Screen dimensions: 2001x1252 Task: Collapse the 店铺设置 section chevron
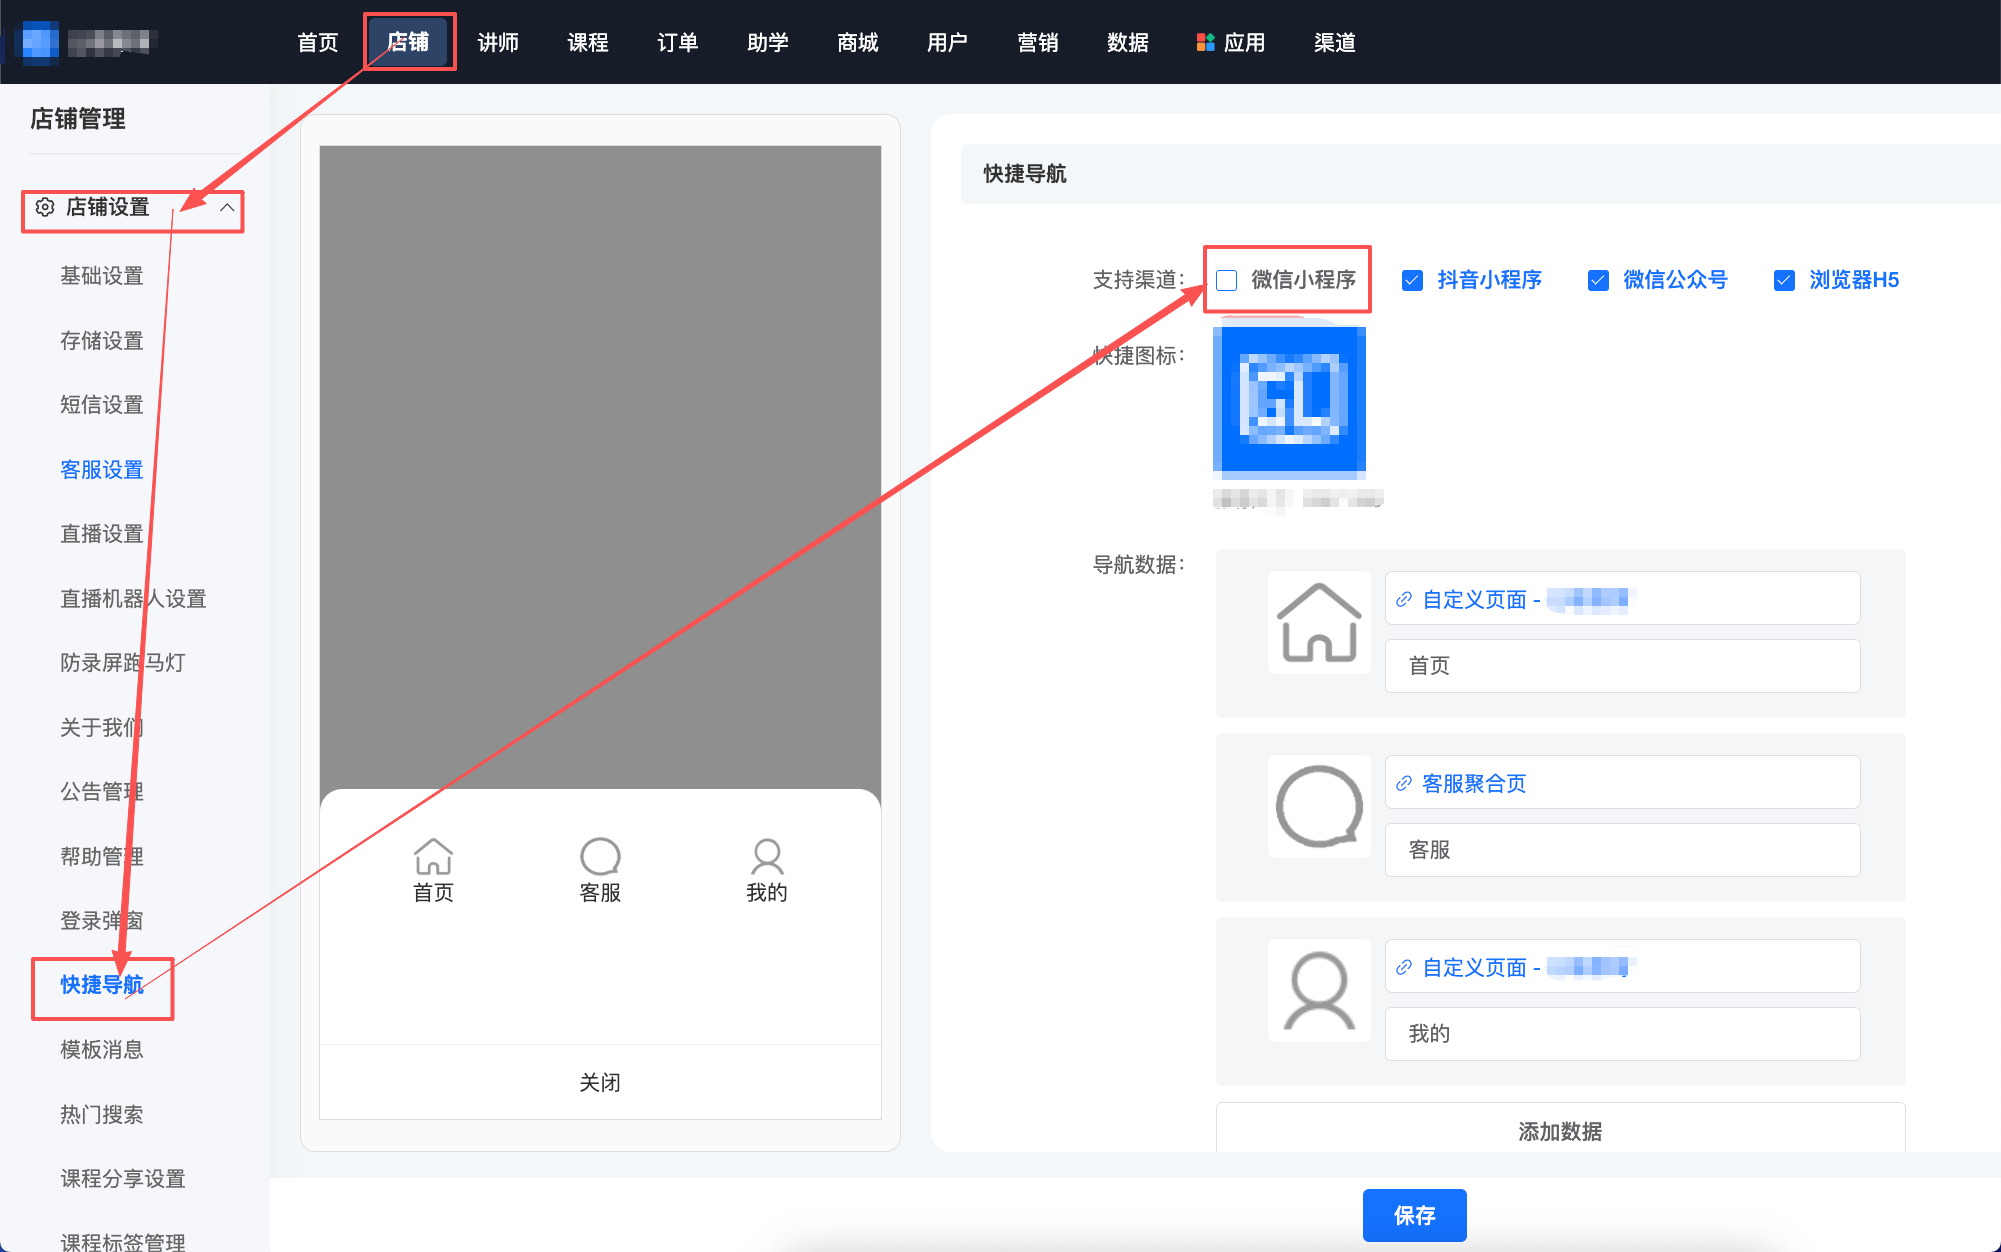[227, 207]
